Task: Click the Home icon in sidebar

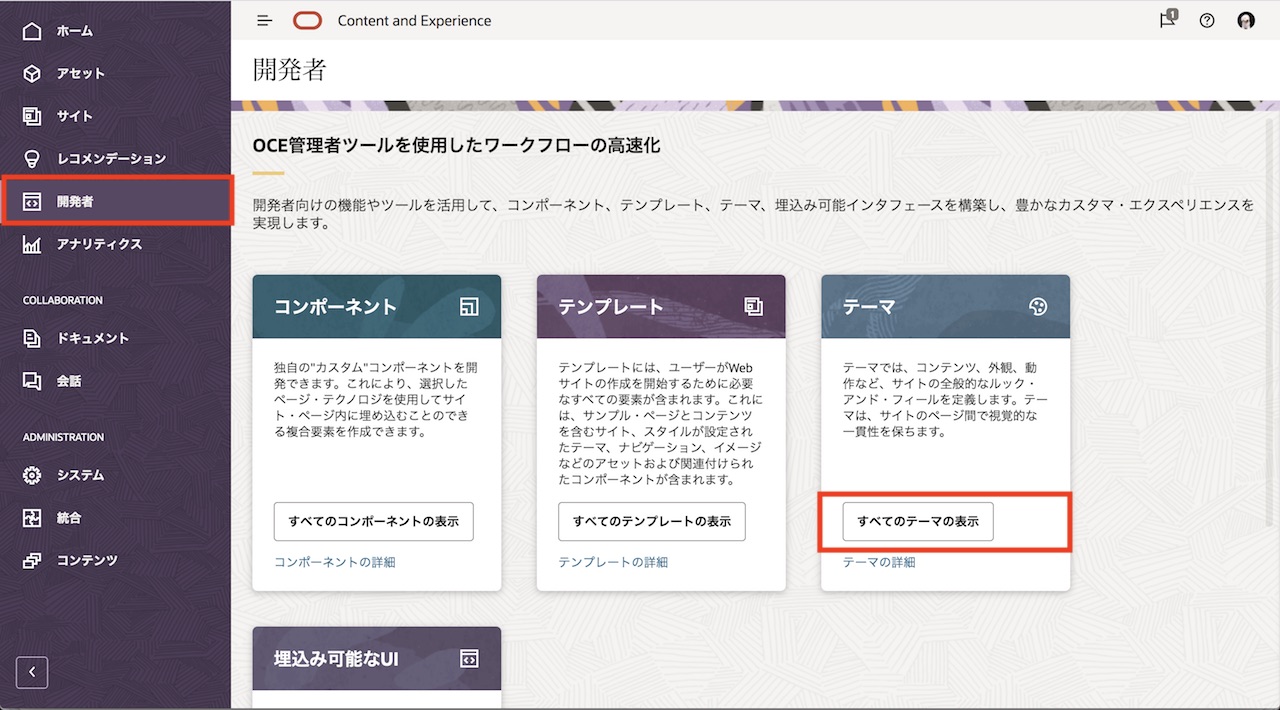Action: pos(32,31)
